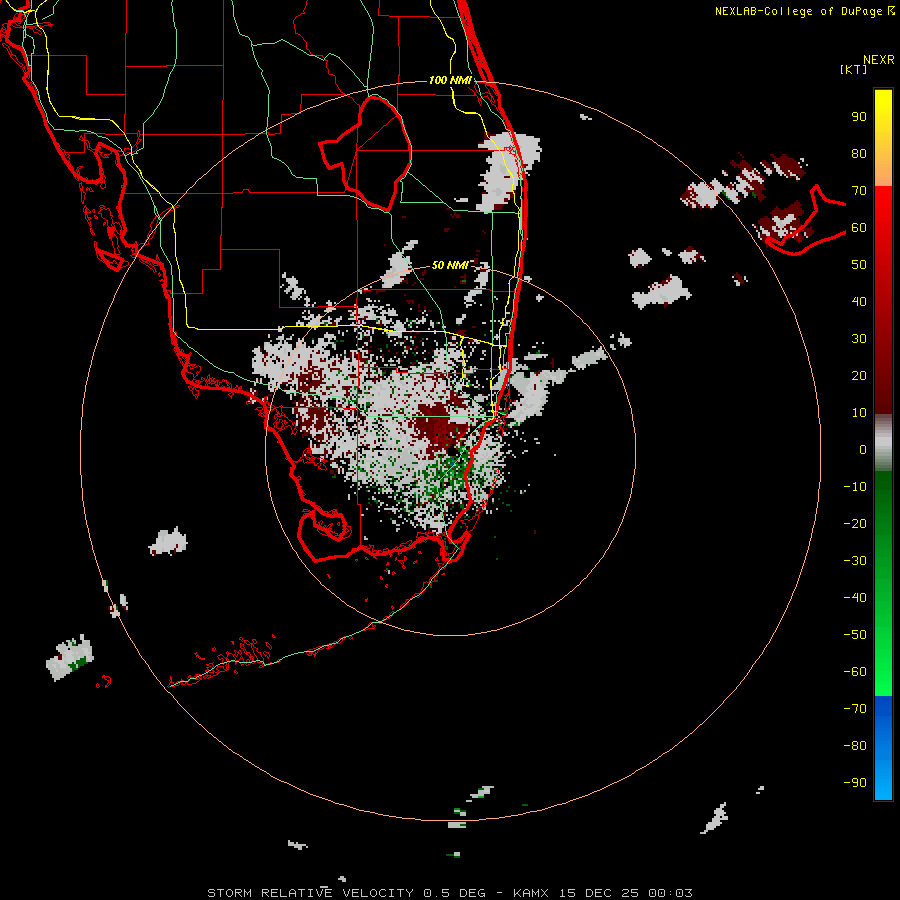Click the 0 value on the velocity scale
This screenshot has width=900, height=900.
pos(863,449)
